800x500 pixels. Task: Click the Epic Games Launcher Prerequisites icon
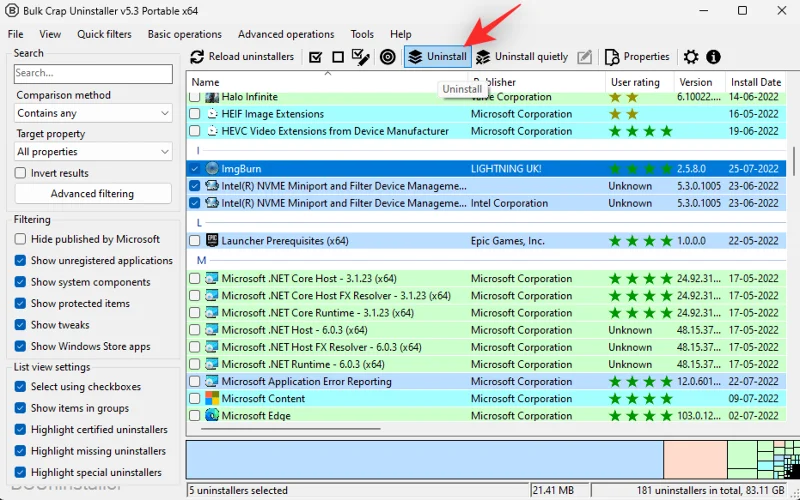pyautogui.click(x=212, y=240)
